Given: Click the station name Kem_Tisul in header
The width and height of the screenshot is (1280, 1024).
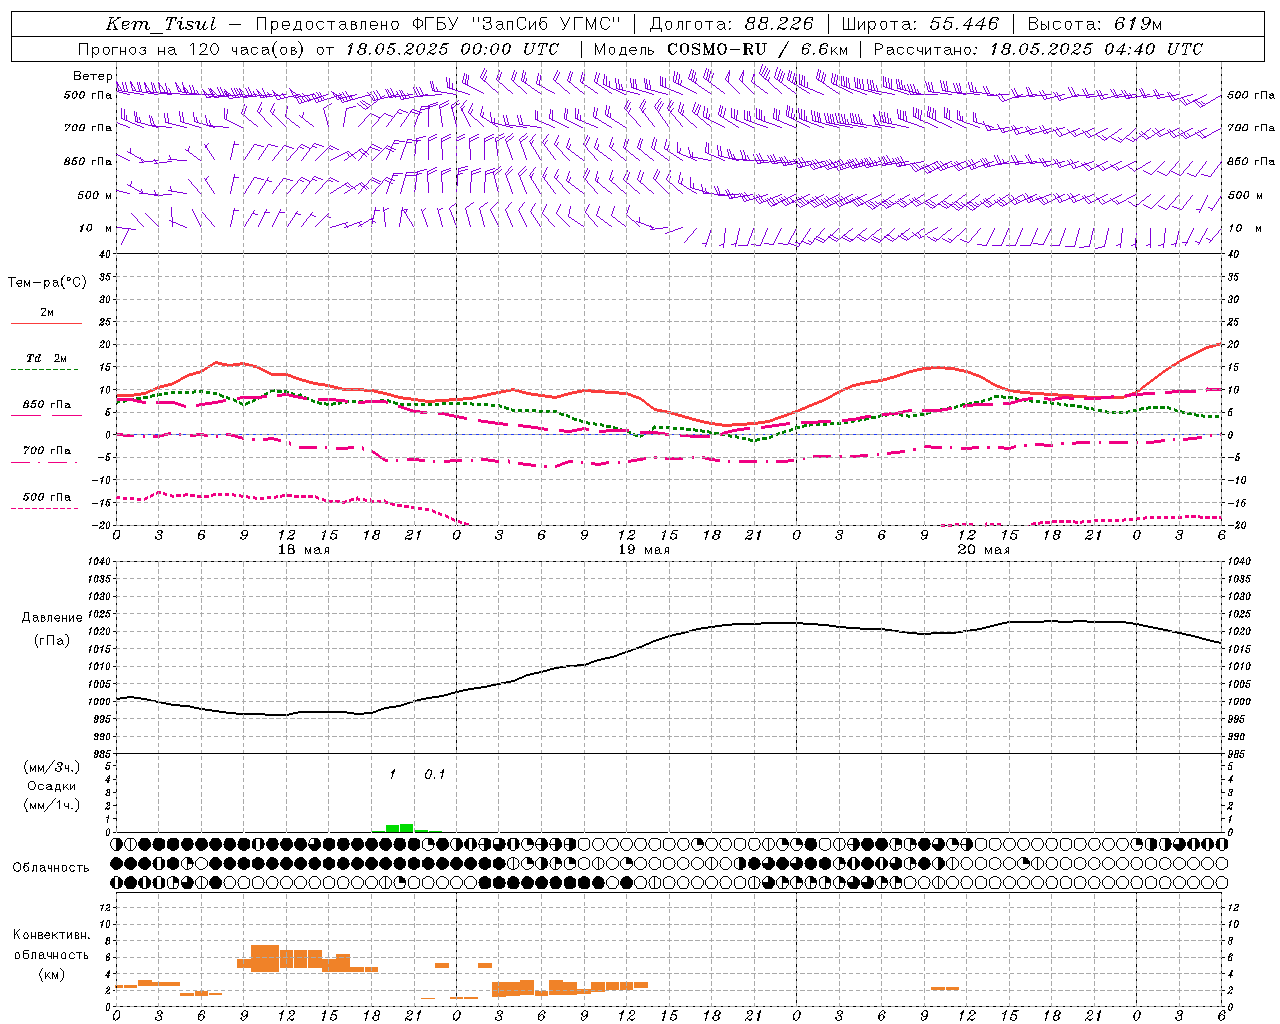Looking at the screenshot, I should tap(162, 24).
